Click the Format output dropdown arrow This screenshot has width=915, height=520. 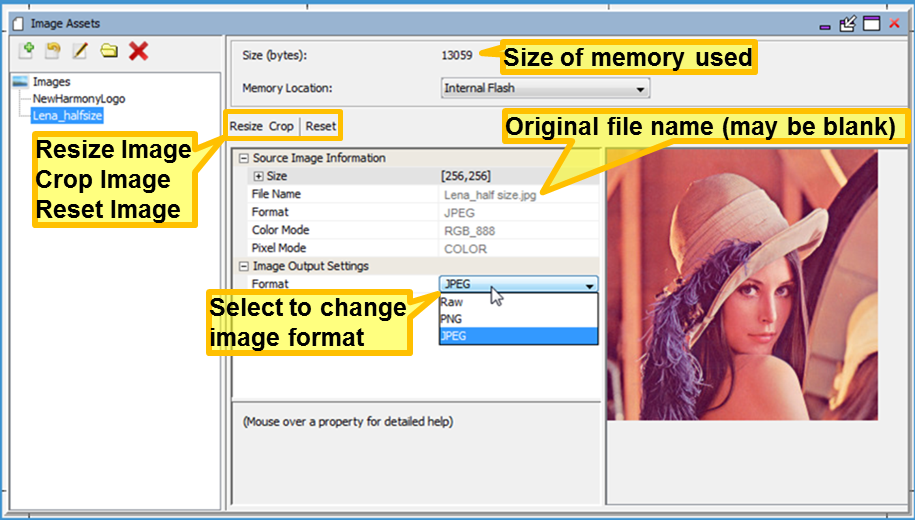click(589, 285)
